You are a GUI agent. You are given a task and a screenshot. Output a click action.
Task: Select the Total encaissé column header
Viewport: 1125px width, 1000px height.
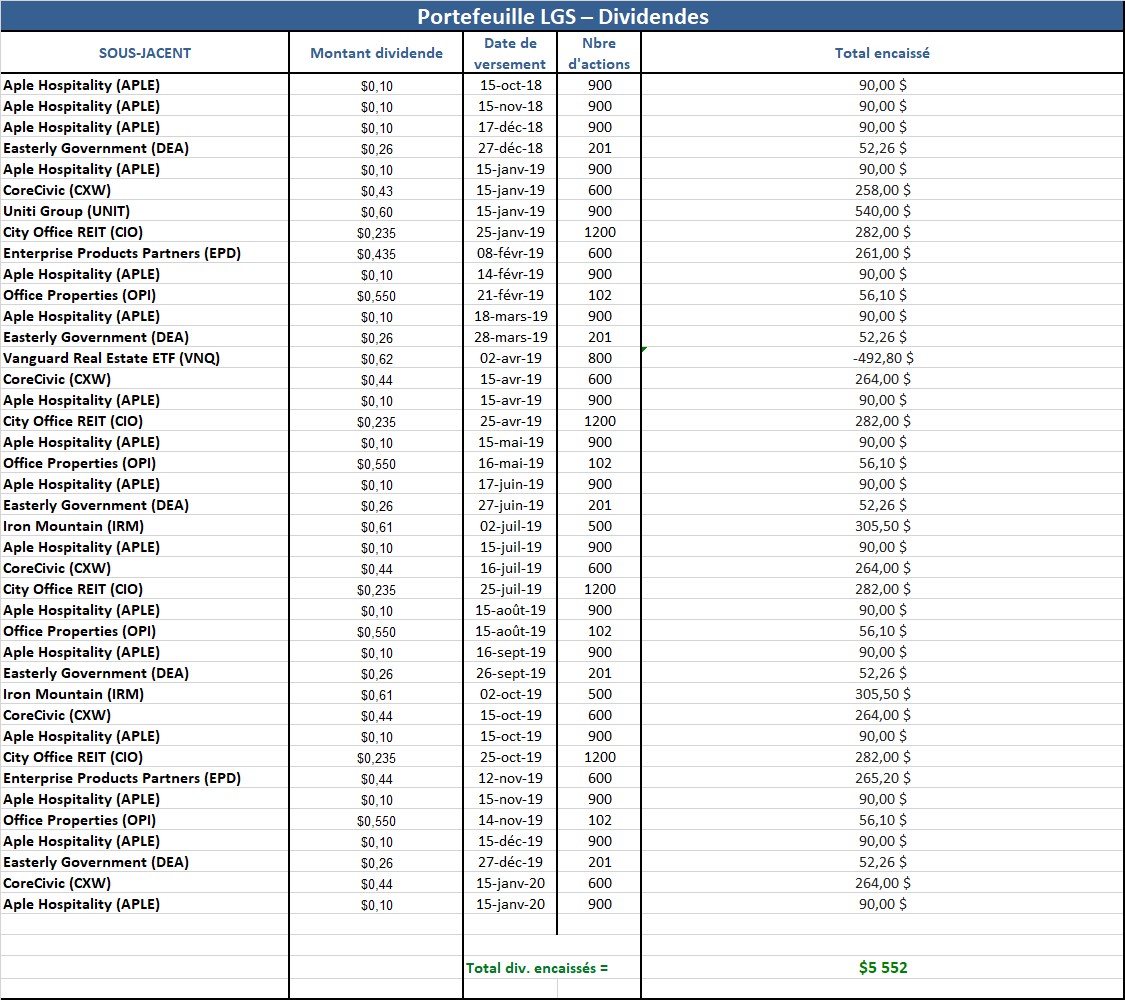[882, 53]
